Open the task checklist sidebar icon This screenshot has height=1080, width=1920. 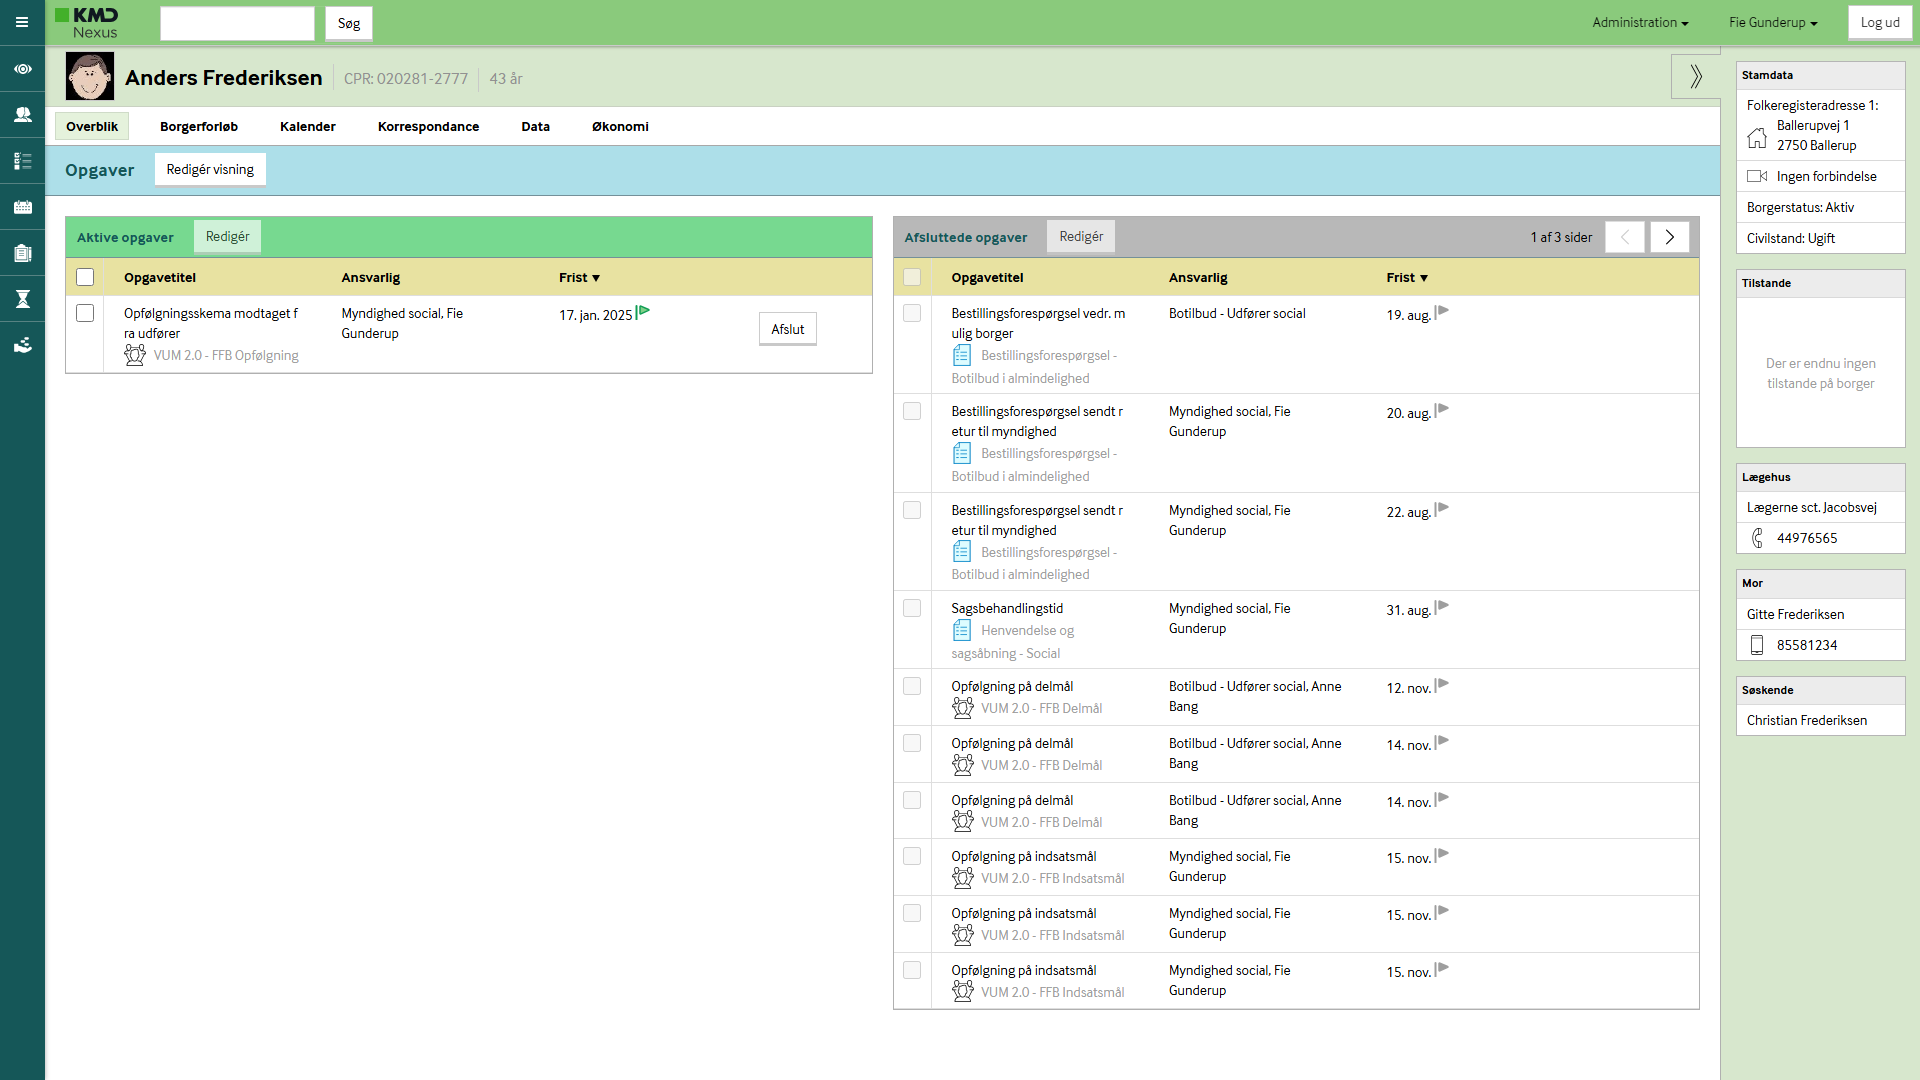(x=22, y=161)
